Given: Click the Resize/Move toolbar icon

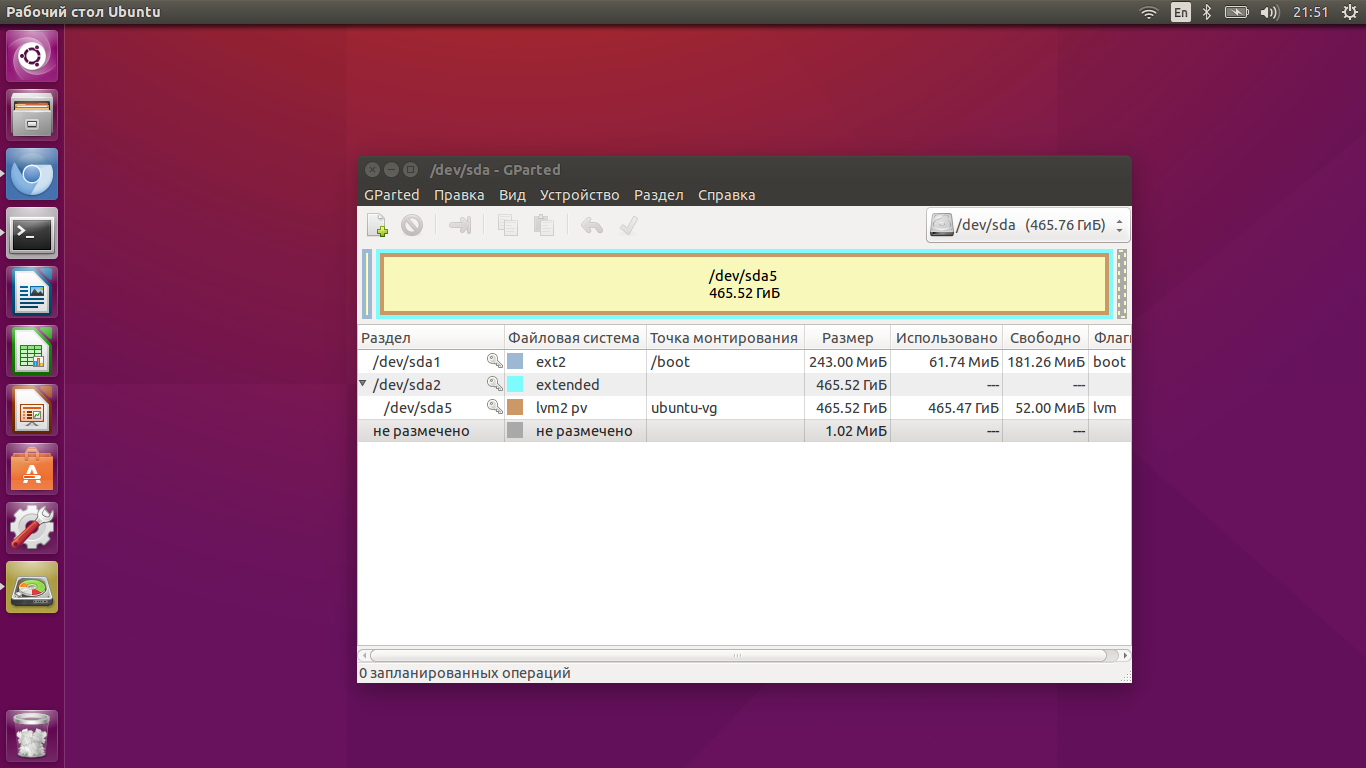Looking at the screenshot, I should (460, 225).
